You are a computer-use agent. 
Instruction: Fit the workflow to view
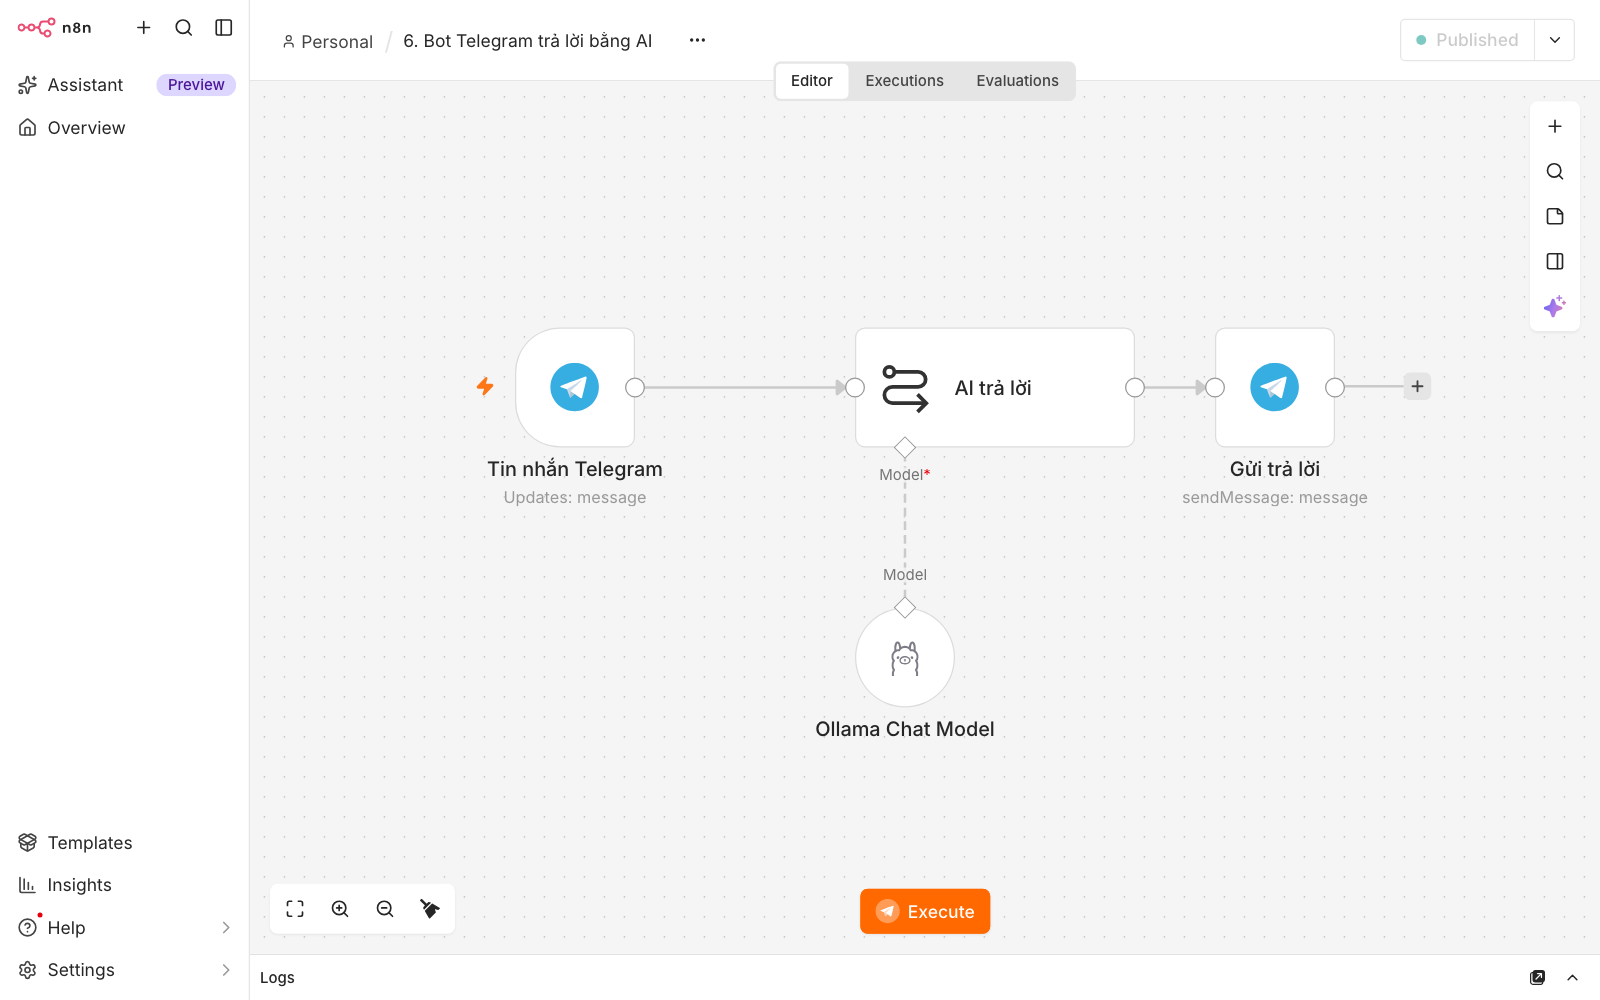tap(295, 909)
